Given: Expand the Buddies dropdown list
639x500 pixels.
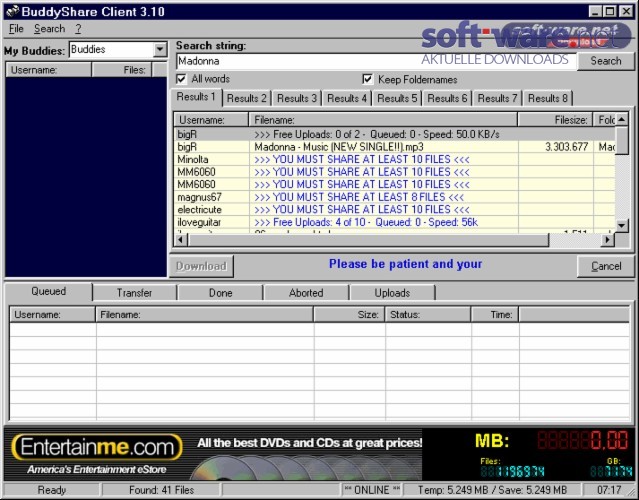Looking at the screenshot, I should pos(160,50).
